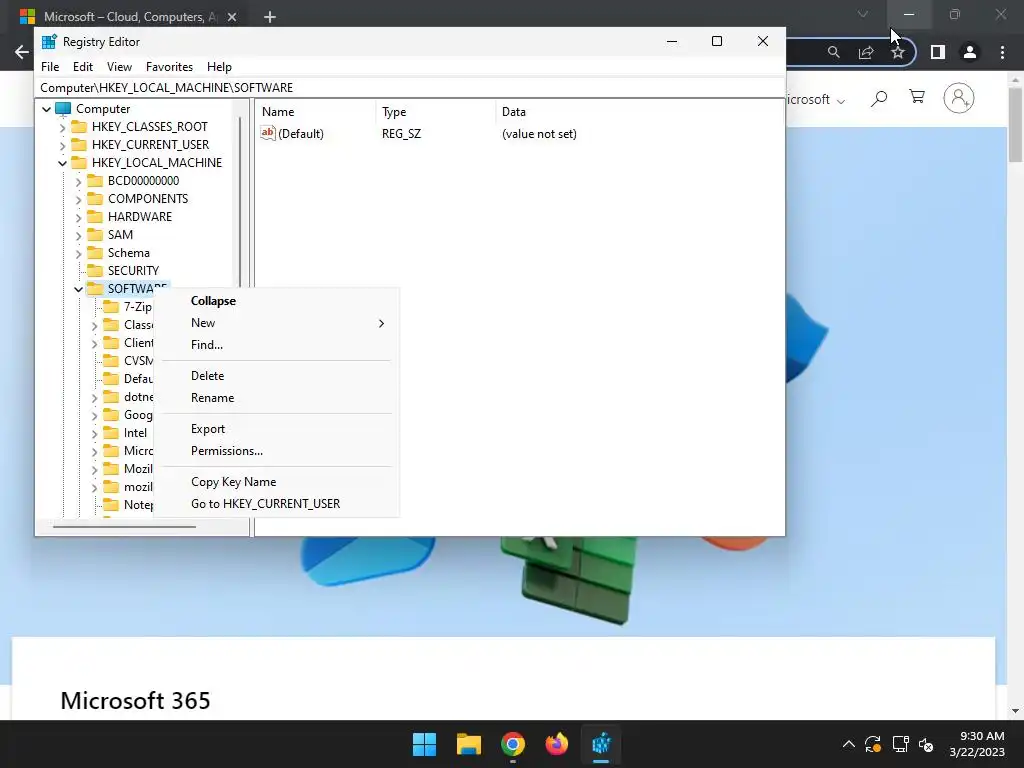Bookmark page with Chrome star icon
Image resolution: width=1024 pixels, height=768 pixels.
[x=898, y=52]
